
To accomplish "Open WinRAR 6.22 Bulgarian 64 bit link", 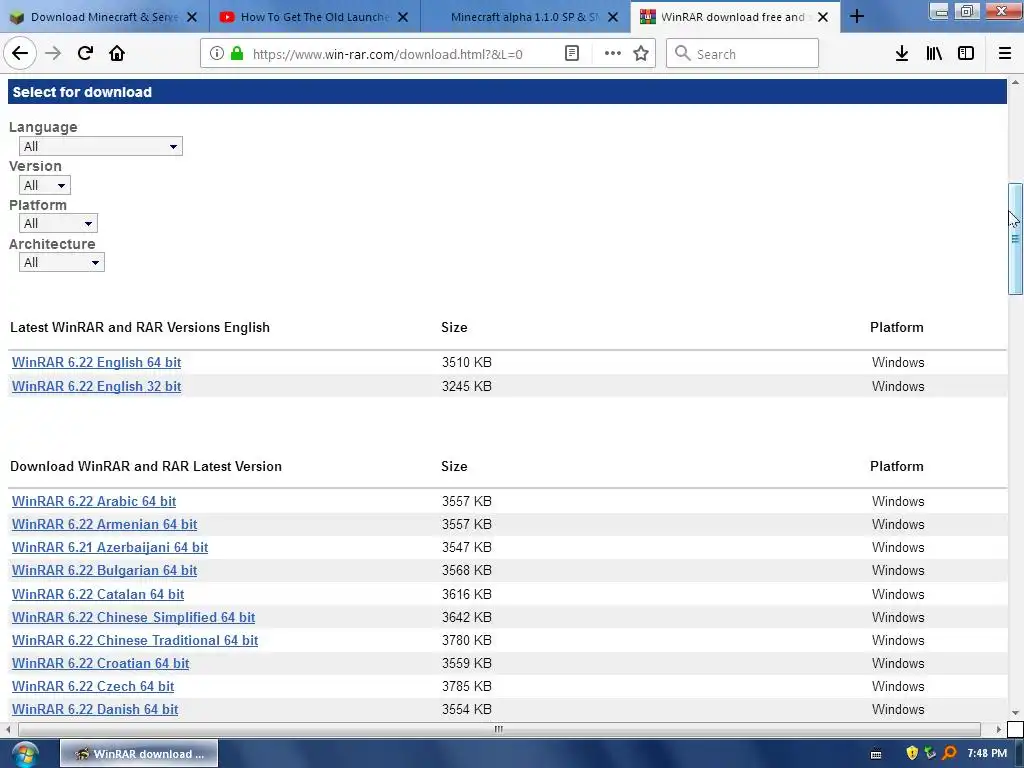I will (104, 571).
